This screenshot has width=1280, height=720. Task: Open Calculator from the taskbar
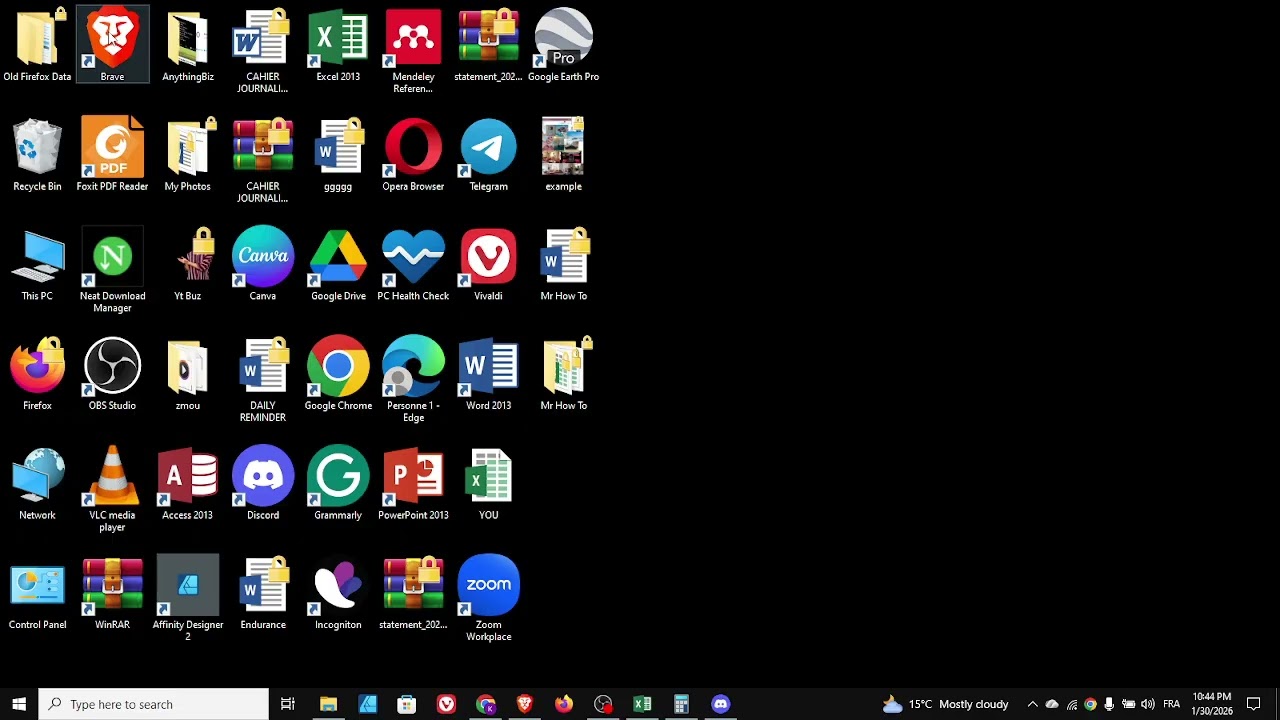(x=681, y=704)
